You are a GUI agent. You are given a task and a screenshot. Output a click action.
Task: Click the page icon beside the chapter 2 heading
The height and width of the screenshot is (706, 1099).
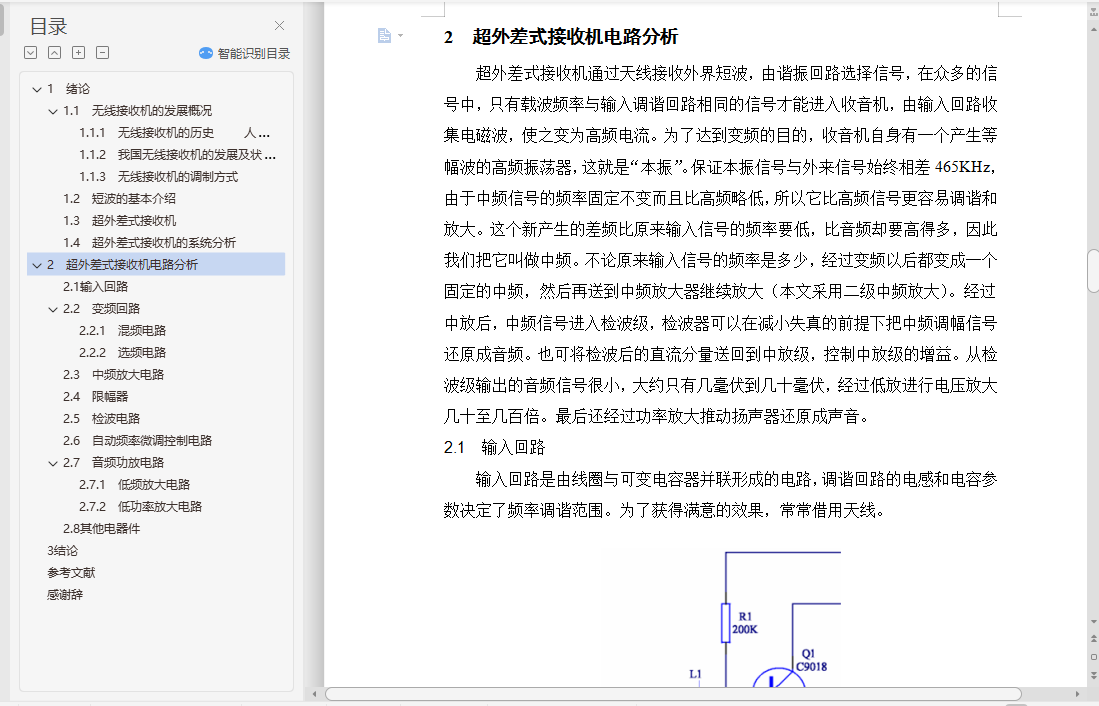384,36
